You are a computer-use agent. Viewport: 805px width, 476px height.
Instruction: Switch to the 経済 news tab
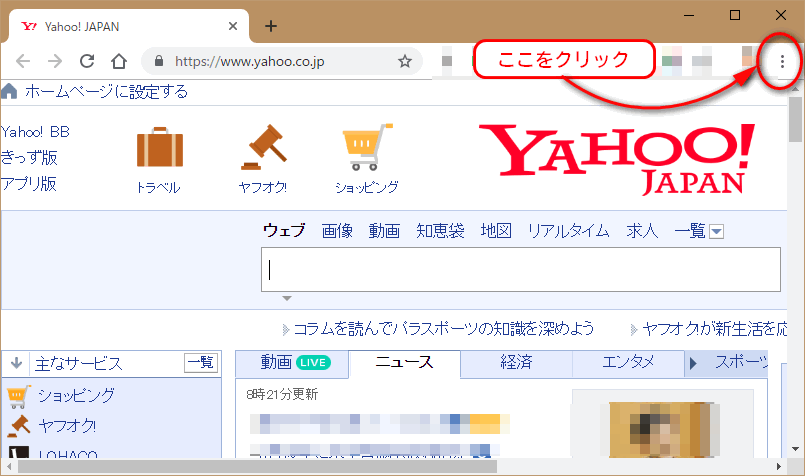[516, 362]
